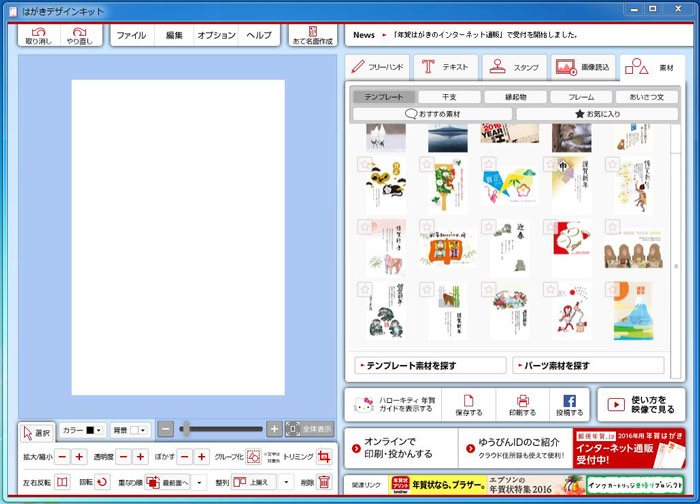Click the 左右反転 flip horizontal icon
Screen dimensions: 700x504
coord(62,482)
